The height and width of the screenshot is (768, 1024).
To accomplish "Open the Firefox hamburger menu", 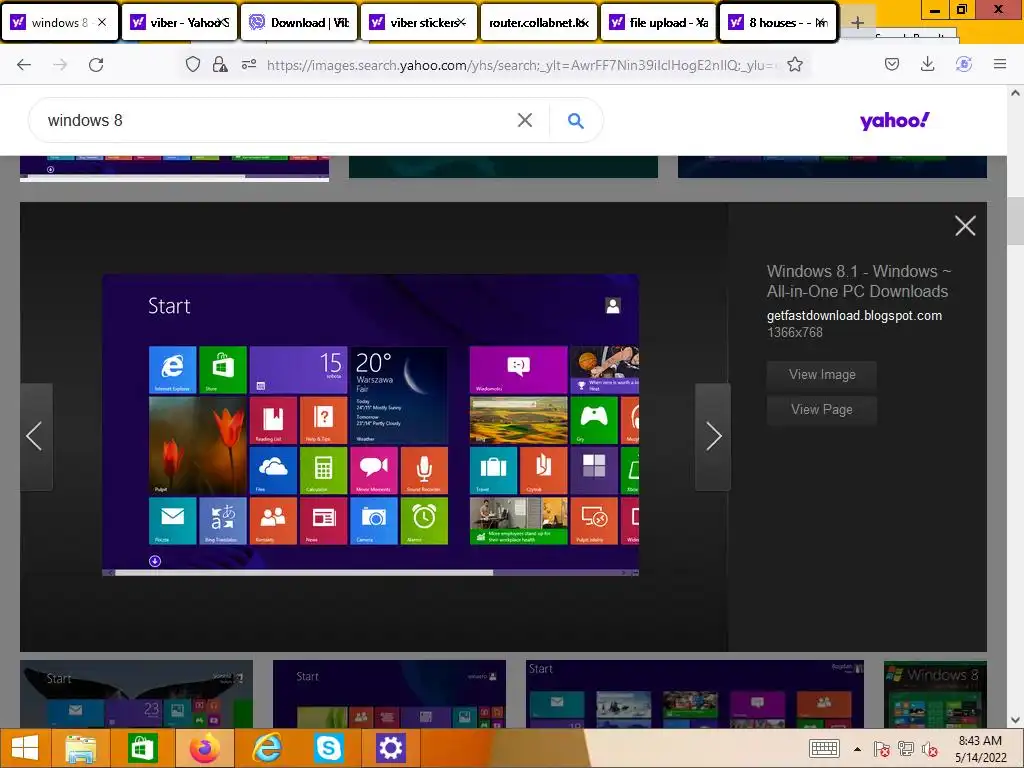I will [x=1000, y=64].
